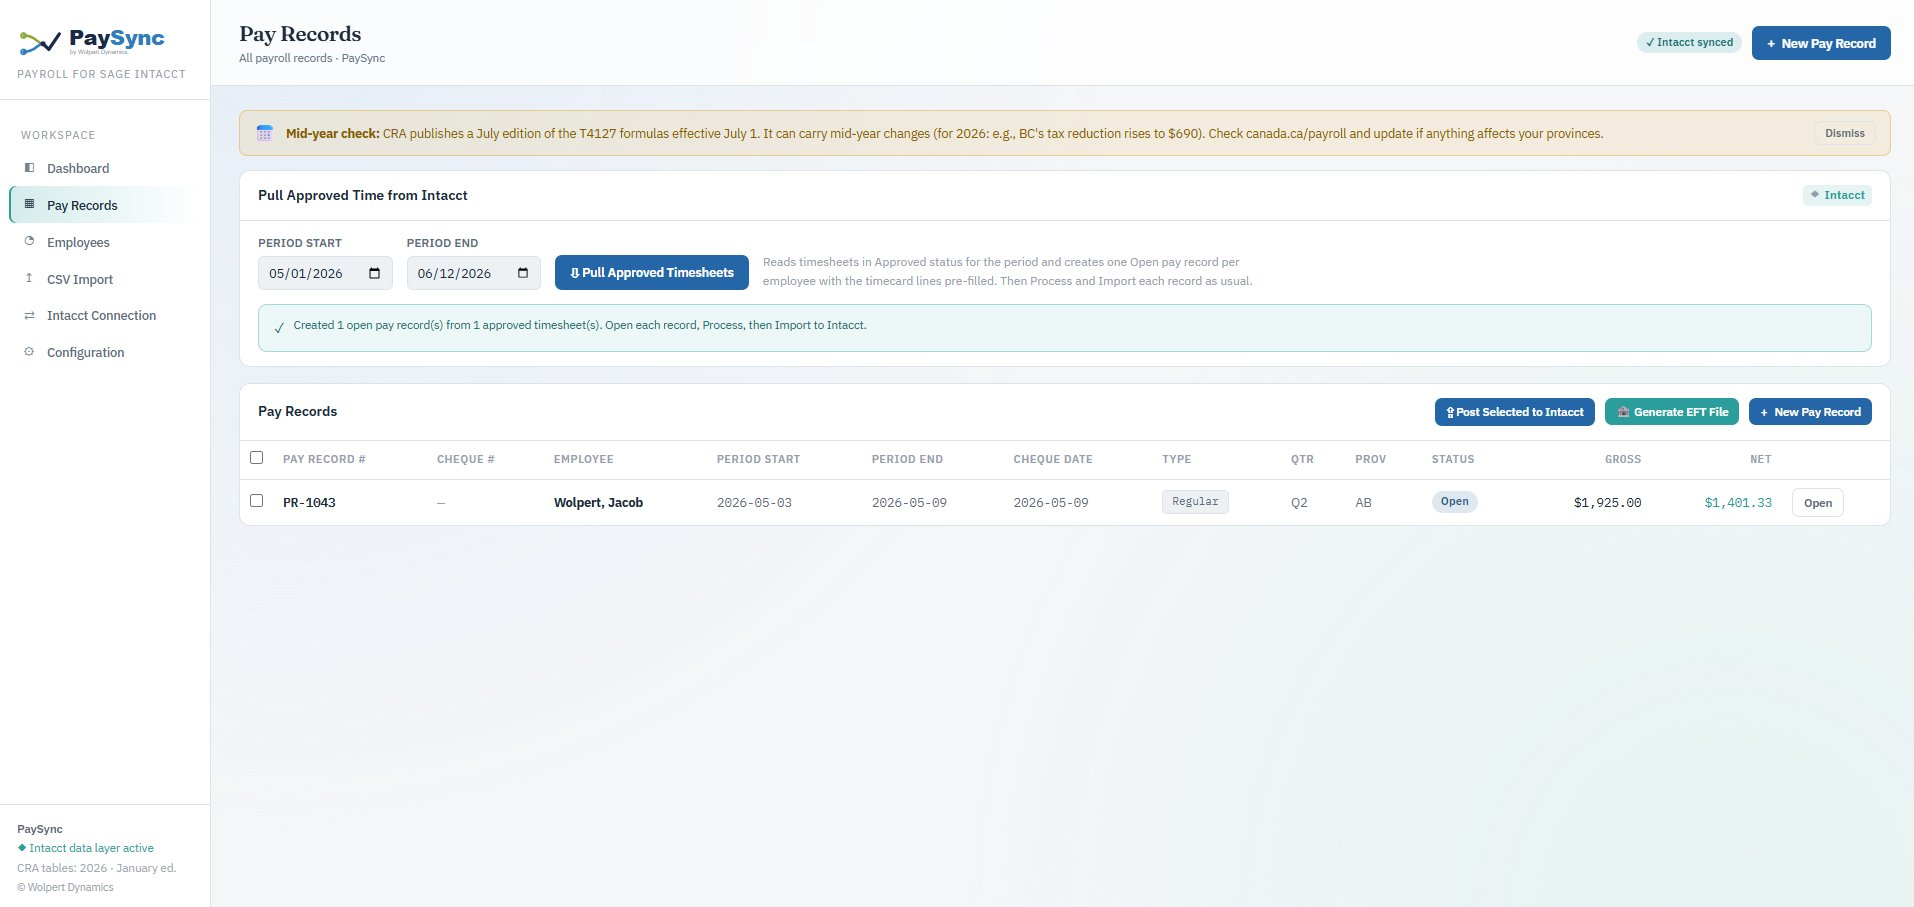Click employee name Wolpert, Jacob
Image resolution: width=1914 pixels, height=907 pixels.
[598, 503]
